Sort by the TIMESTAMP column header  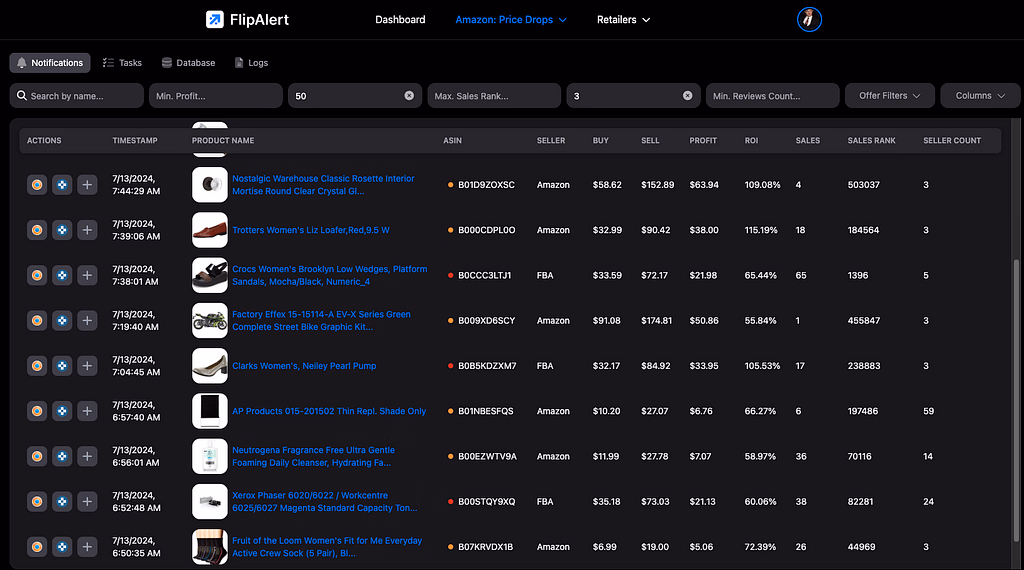point(135,140)
